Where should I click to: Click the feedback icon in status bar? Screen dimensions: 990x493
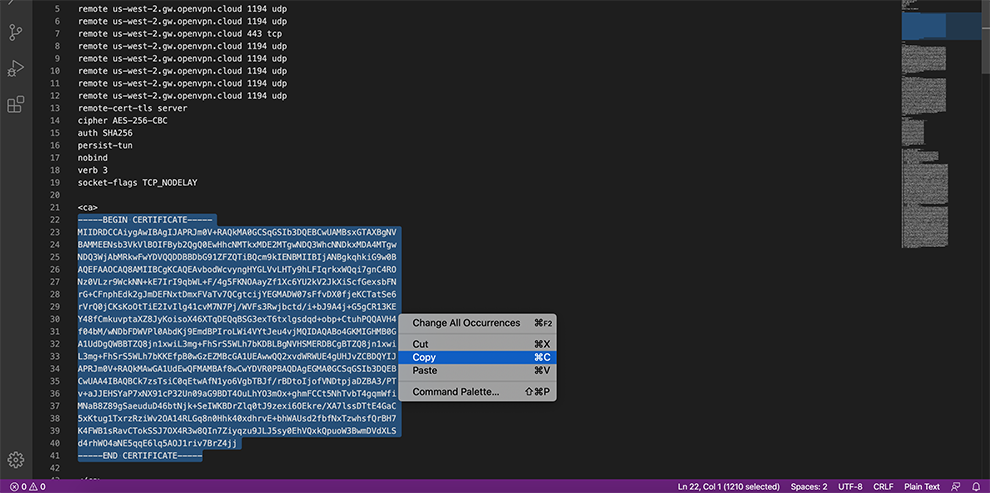(955, 486)
